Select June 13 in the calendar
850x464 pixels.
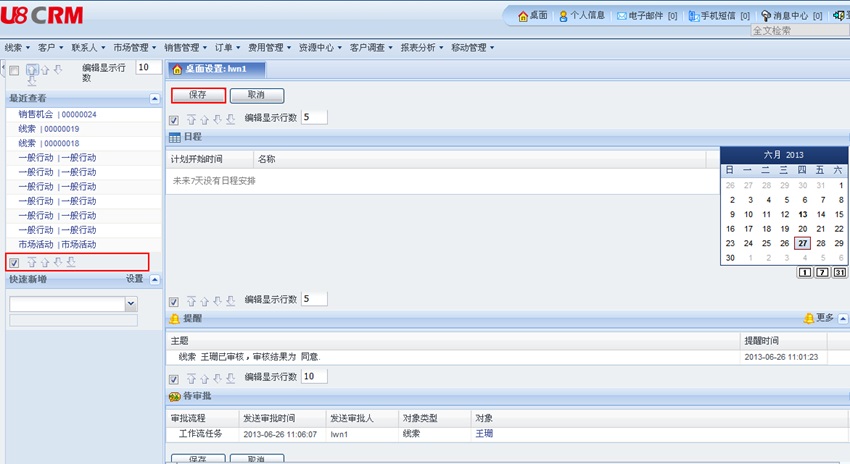(x=803, y=214)
